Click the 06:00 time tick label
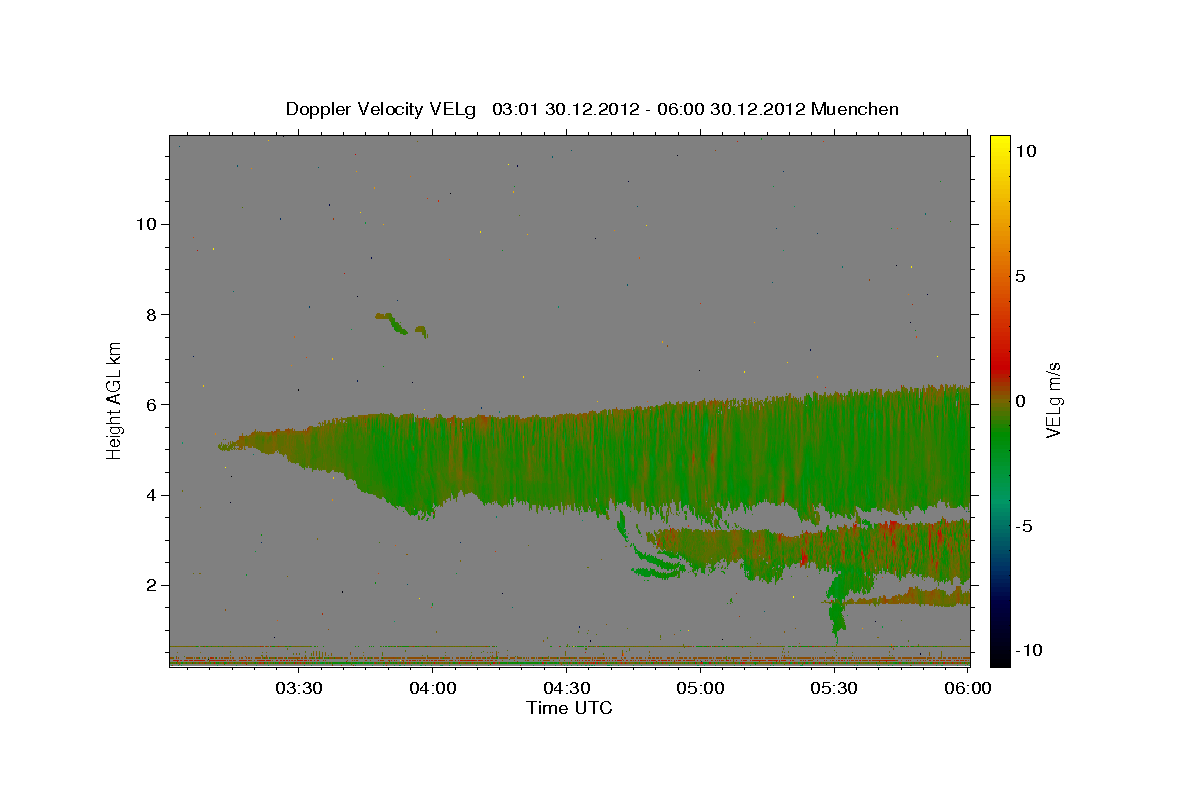This screenshot has width=1200, height=800. coord(968,688)
